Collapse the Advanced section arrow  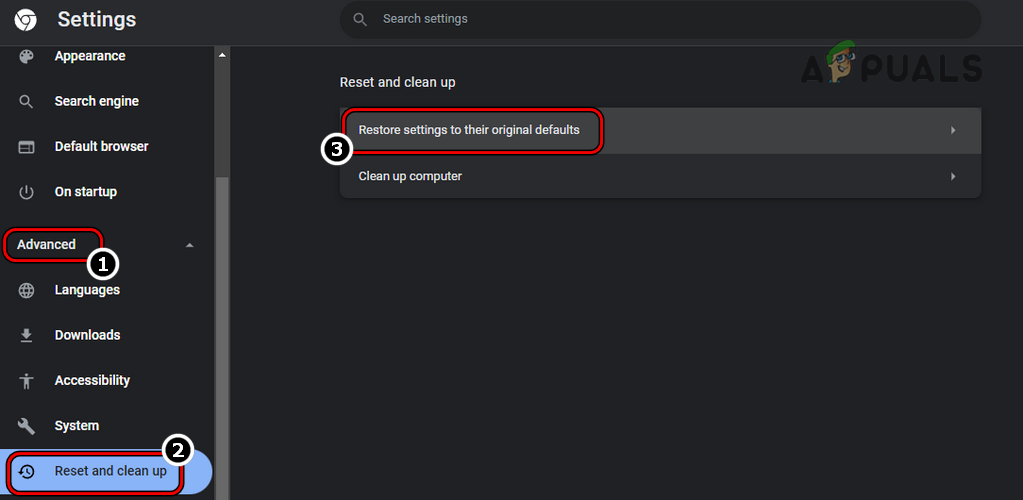tap(190, 245)
